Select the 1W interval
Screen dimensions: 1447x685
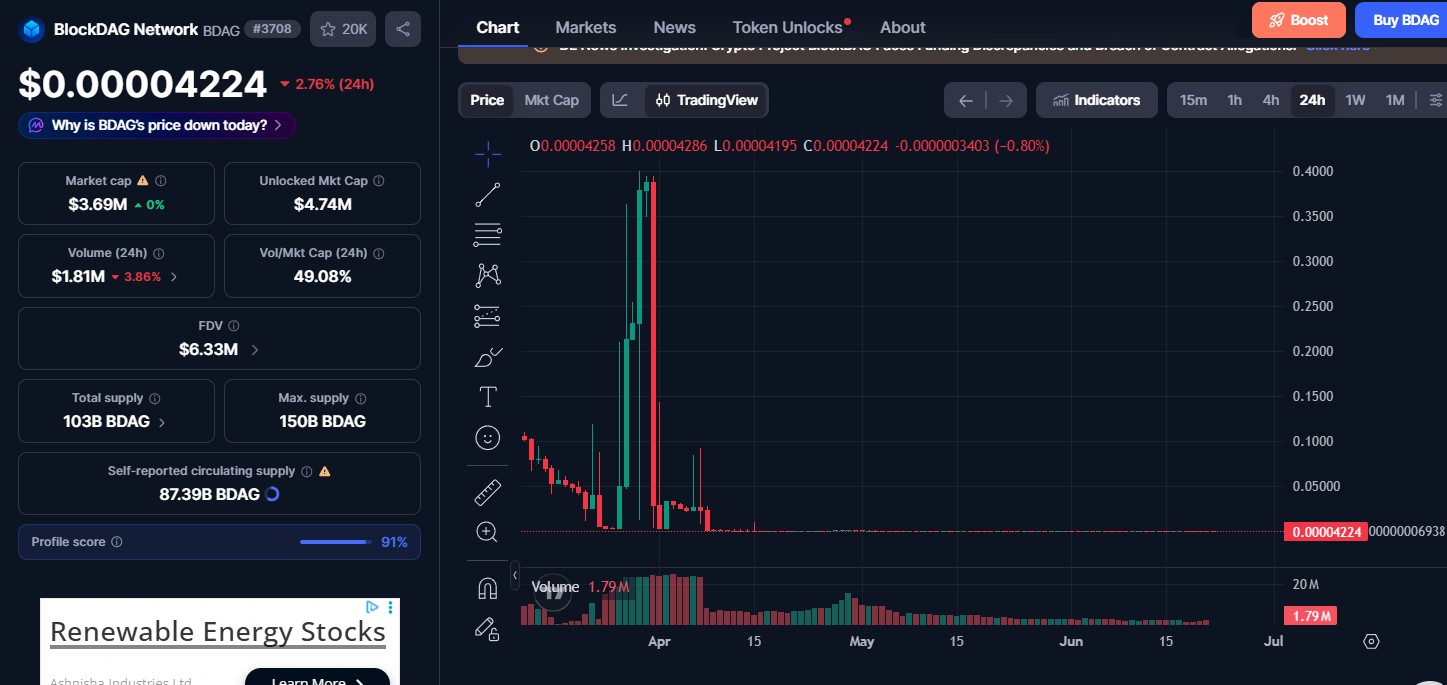coord(1355,100)
